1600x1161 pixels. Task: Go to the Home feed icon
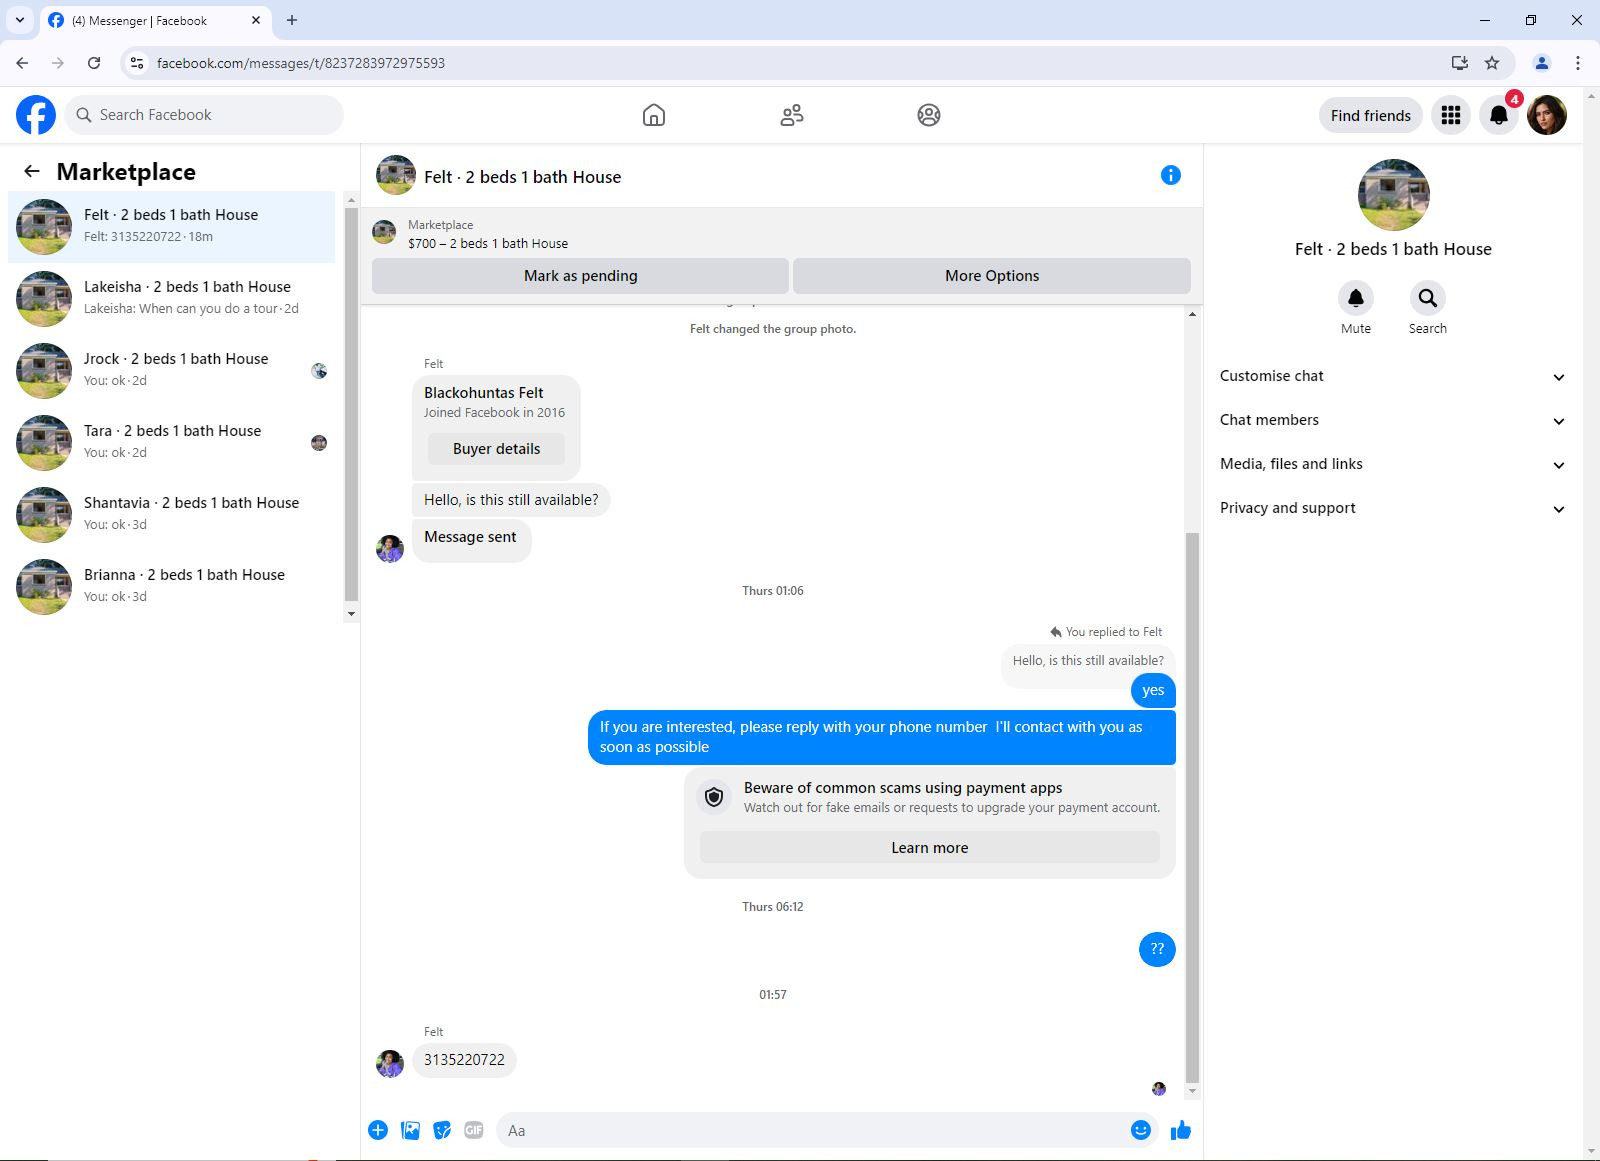coord(654,115)
